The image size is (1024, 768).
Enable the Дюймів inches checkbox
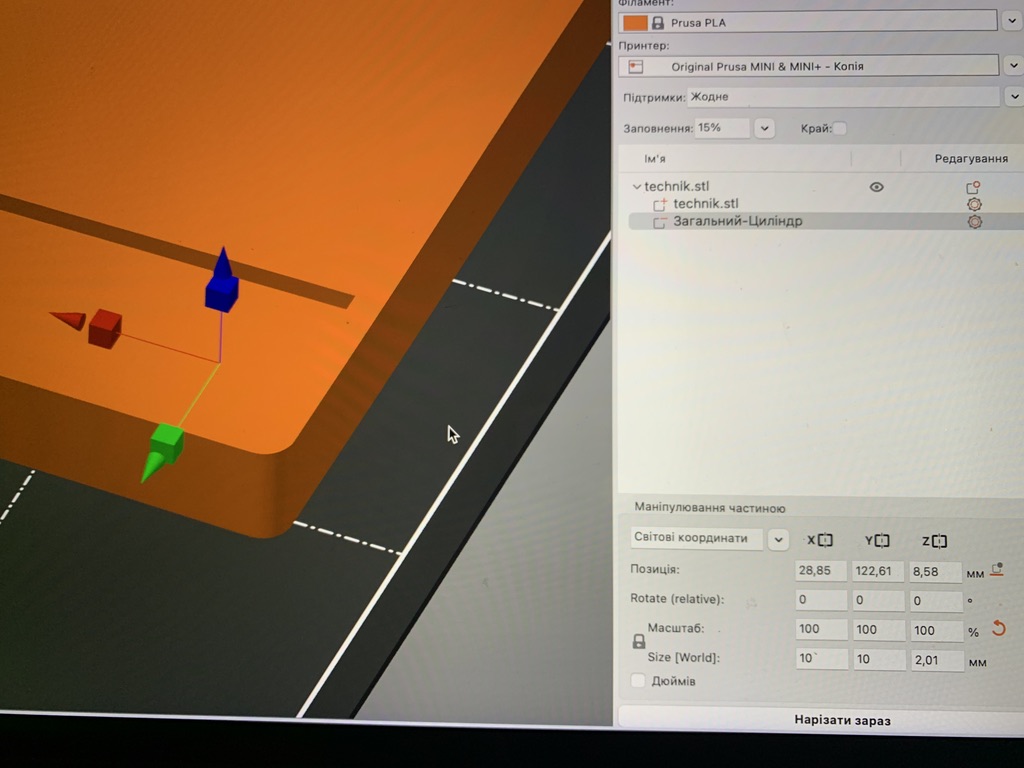coord(638,680)
